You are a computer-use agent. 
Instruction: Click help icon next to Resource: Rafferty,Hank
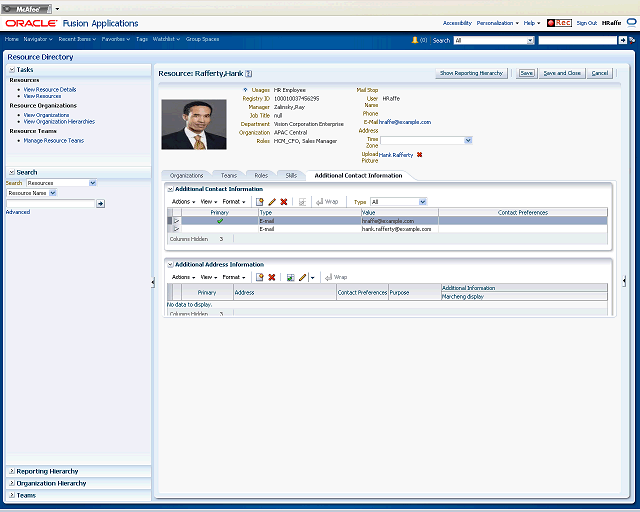click(x=249, y=73)
